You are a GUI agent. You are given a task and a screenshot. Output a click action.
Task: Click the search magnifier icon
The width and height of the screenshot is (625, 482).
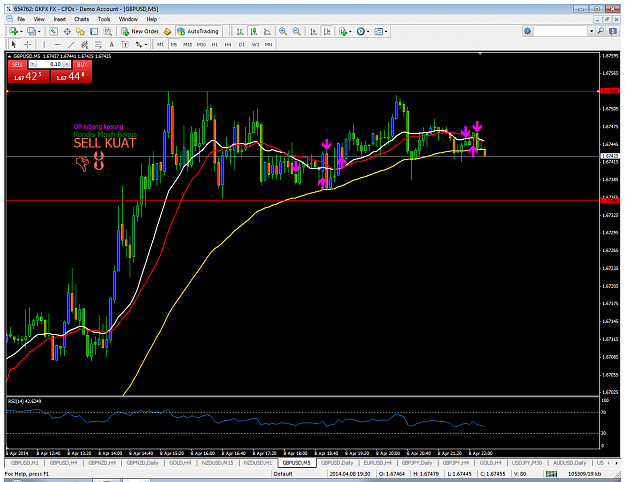[x=601, y=31]
